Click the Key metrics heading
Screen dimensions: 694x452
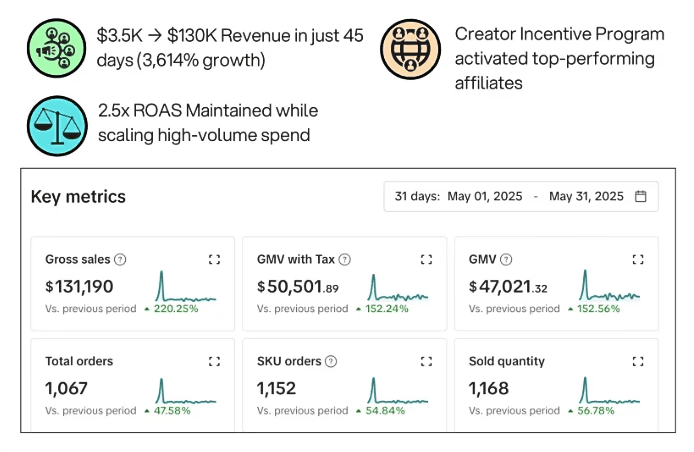[79, 196]
